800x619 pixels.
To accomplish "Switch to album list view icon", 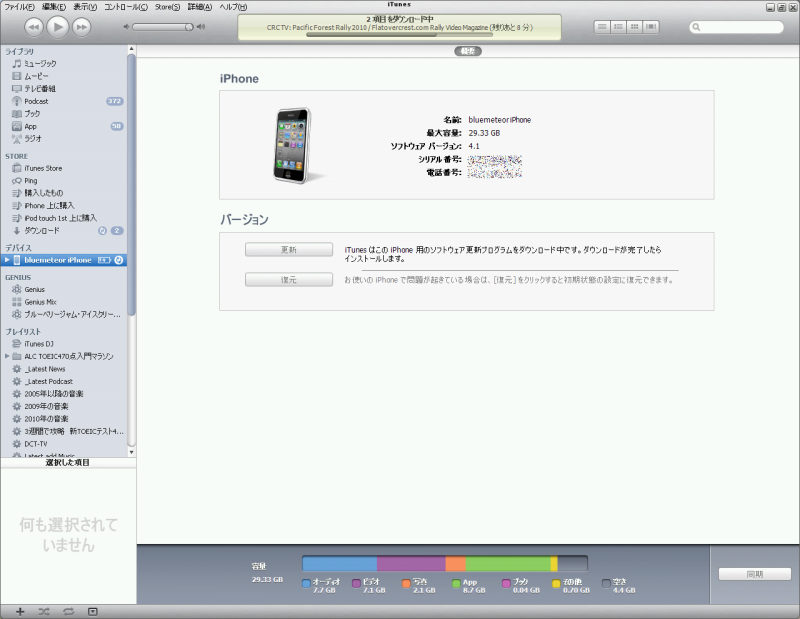I will (618, 27).
